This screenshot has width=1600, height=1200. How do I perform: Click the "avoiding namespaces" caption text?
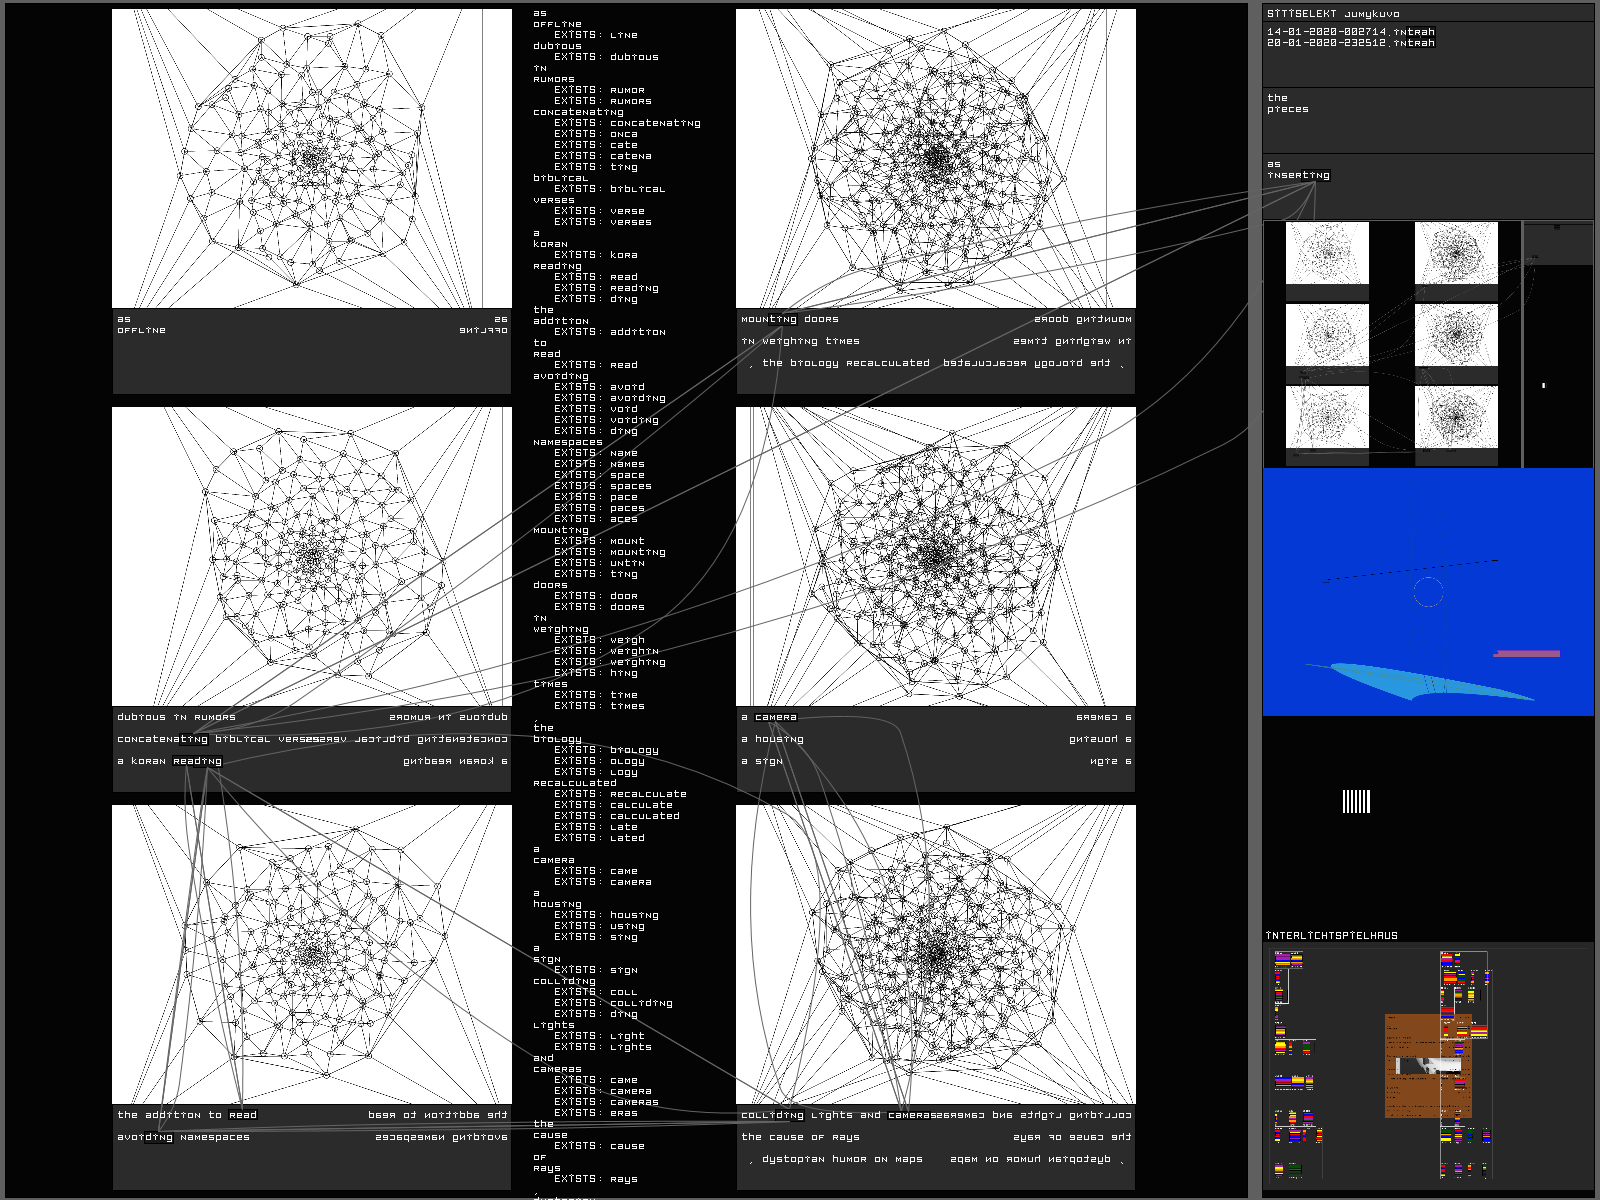coord(183,1137)
